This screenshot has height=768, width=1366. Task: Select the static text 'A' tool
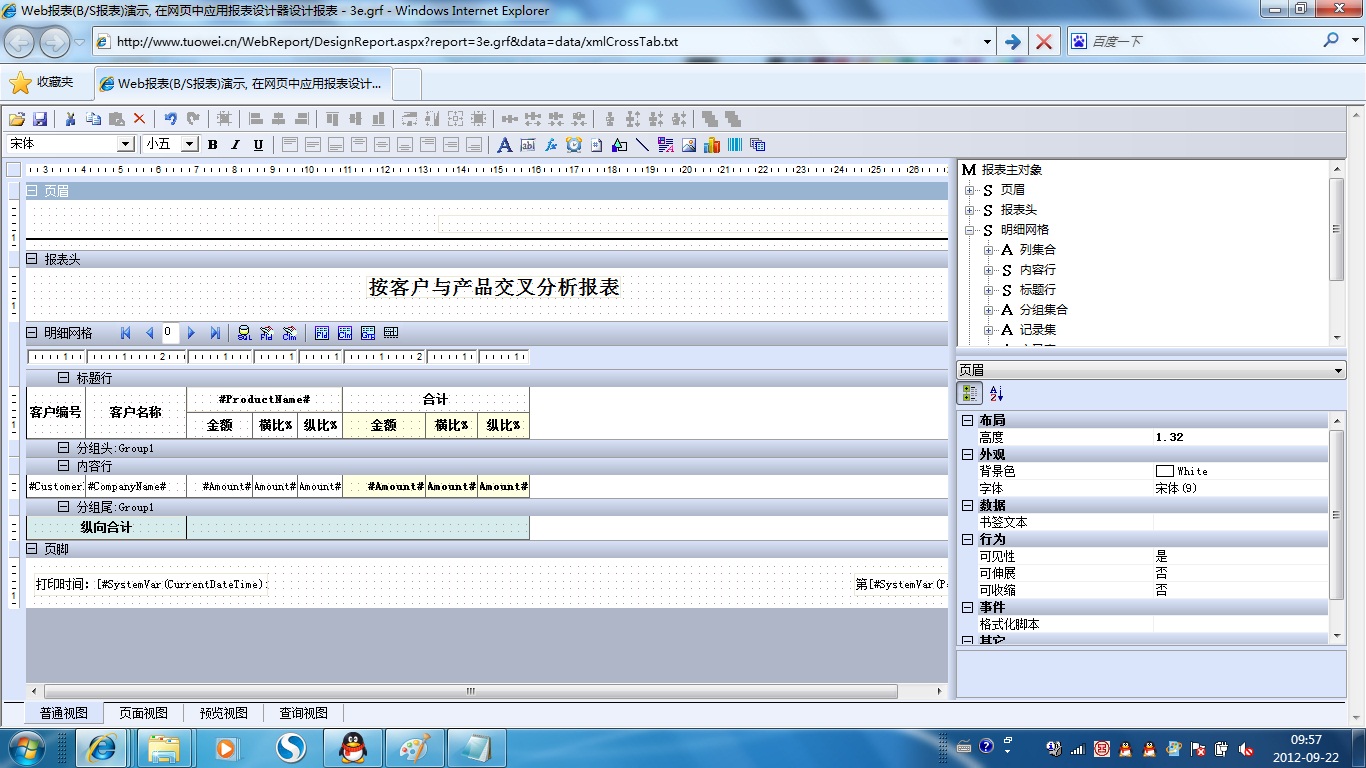pyautogui.click(x=504, y=145)
